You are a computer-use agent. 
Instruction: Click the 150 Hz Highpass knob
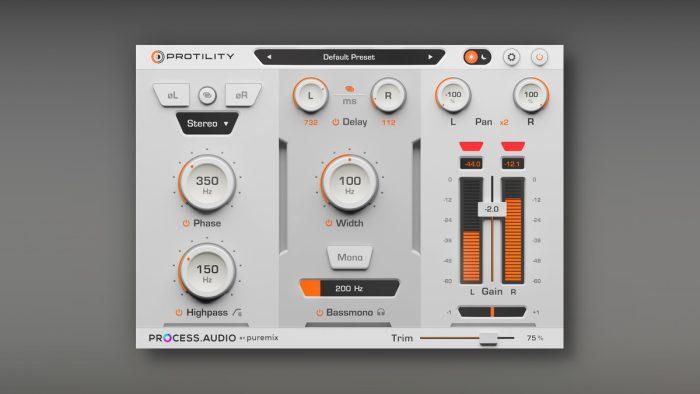pos(207,271)
